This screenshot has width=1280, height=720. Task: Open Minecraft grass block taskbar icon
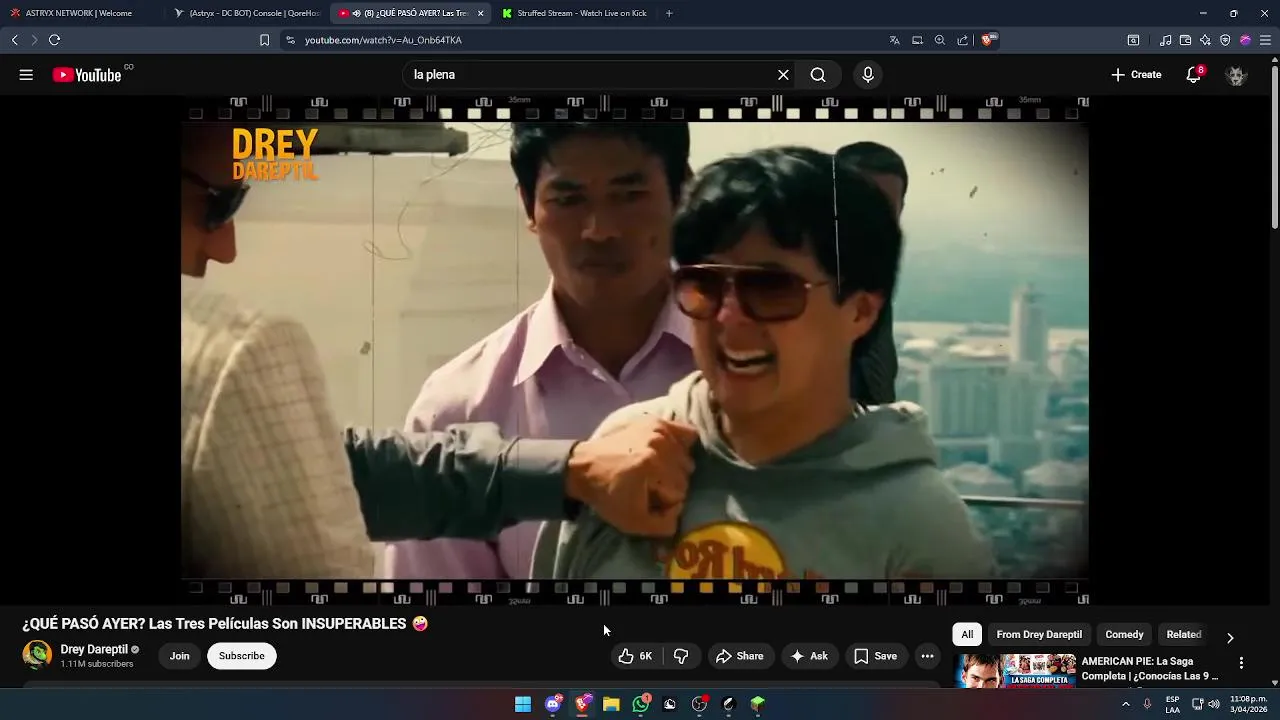coord(758,704)
